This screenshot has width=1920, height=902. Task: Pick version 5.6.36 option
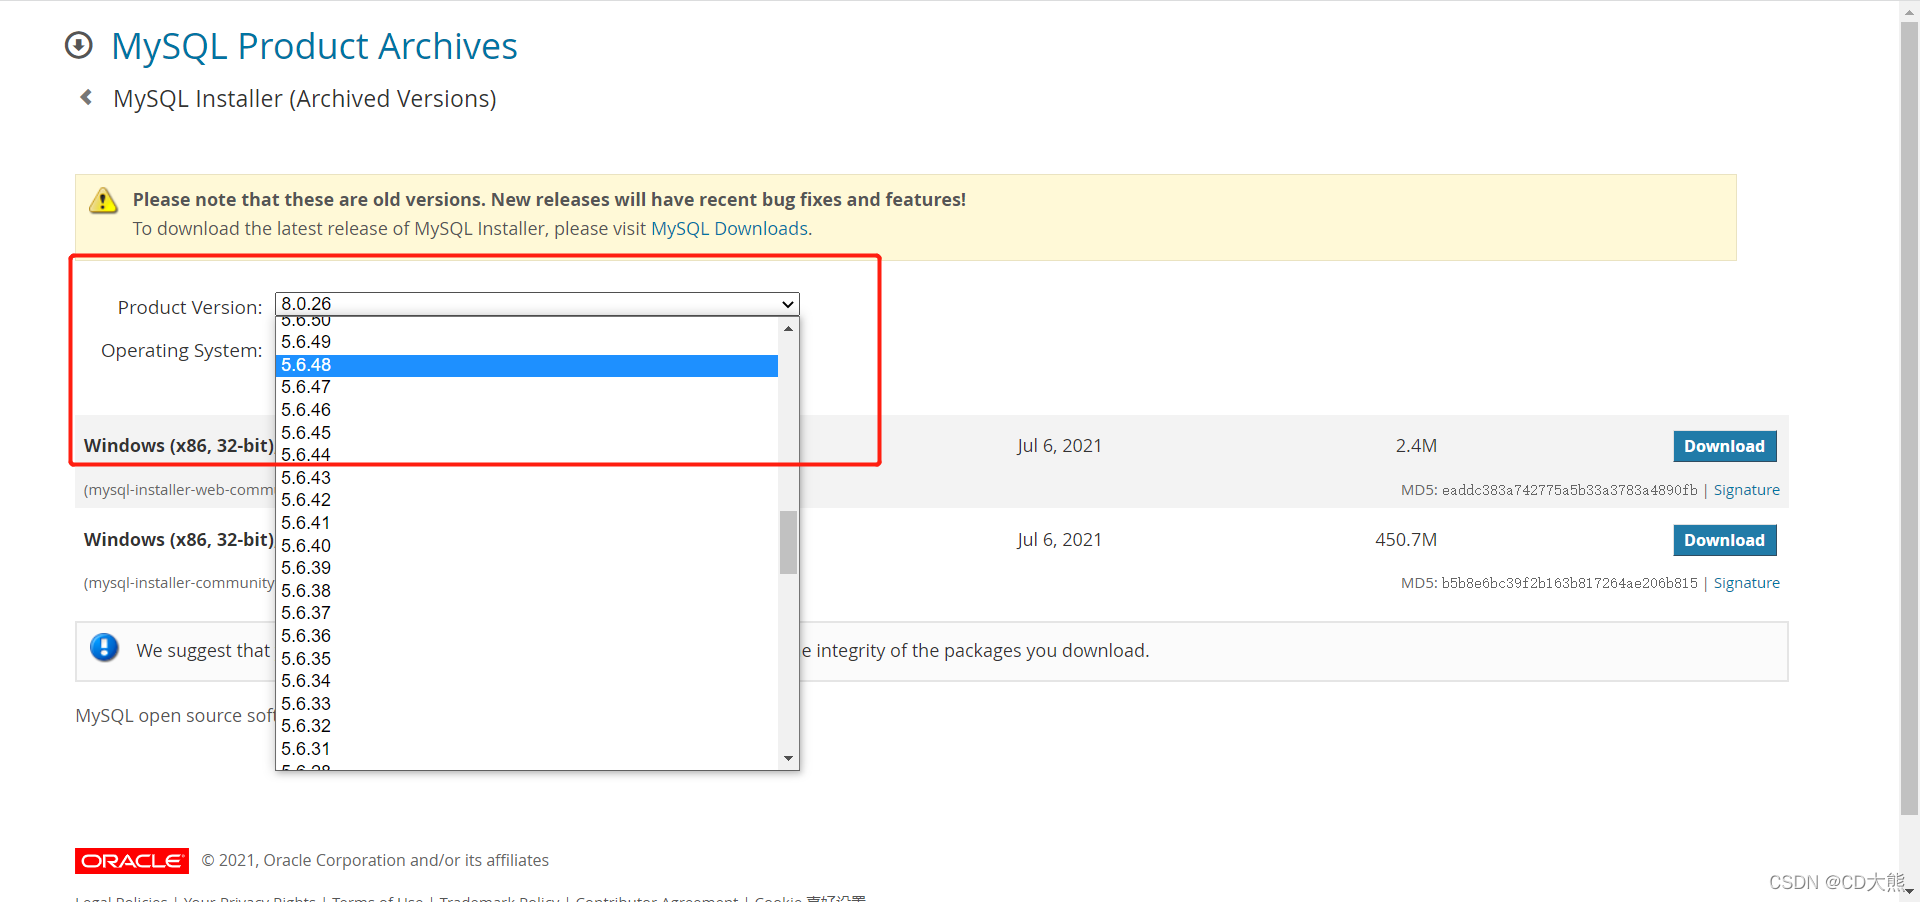tap(527, 636)
